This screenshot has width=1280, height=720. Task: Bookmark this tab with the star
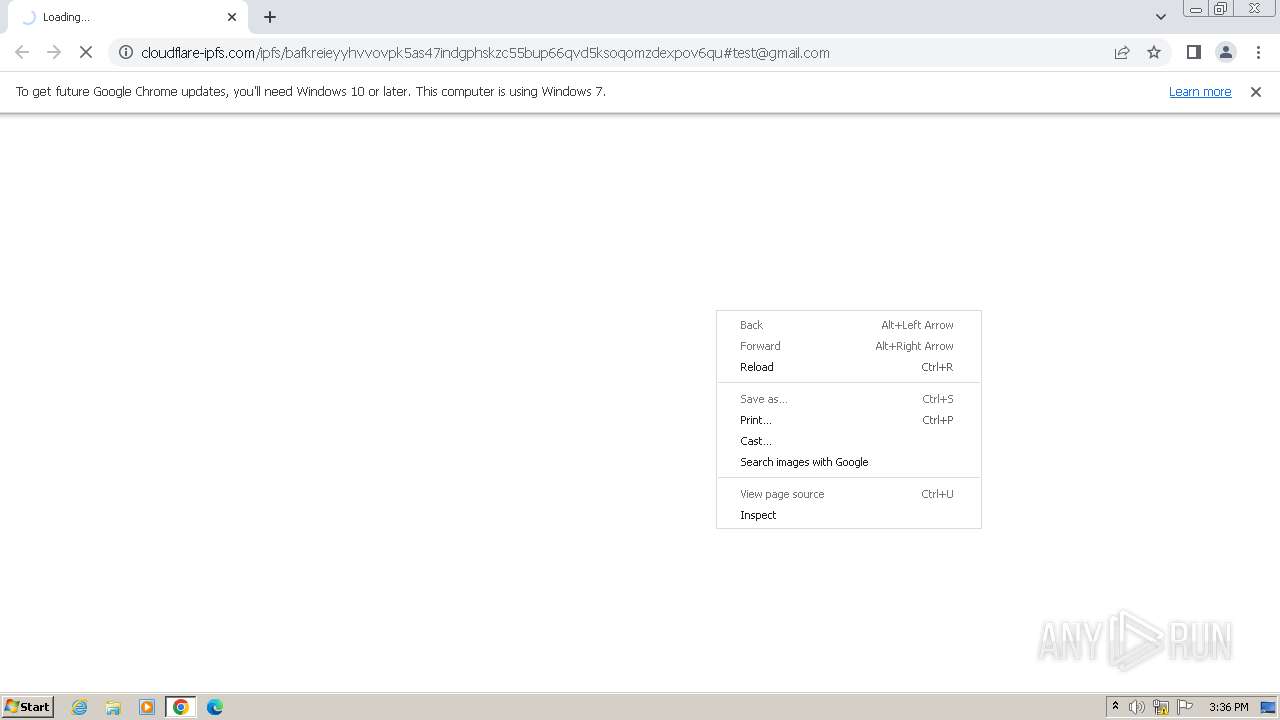coord(1154,52)
